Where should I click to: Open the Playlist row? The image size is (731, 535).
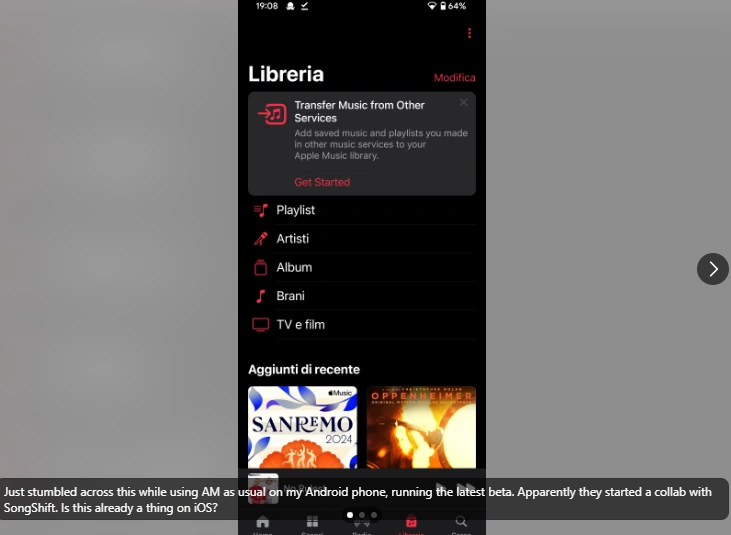pos(362,210)
